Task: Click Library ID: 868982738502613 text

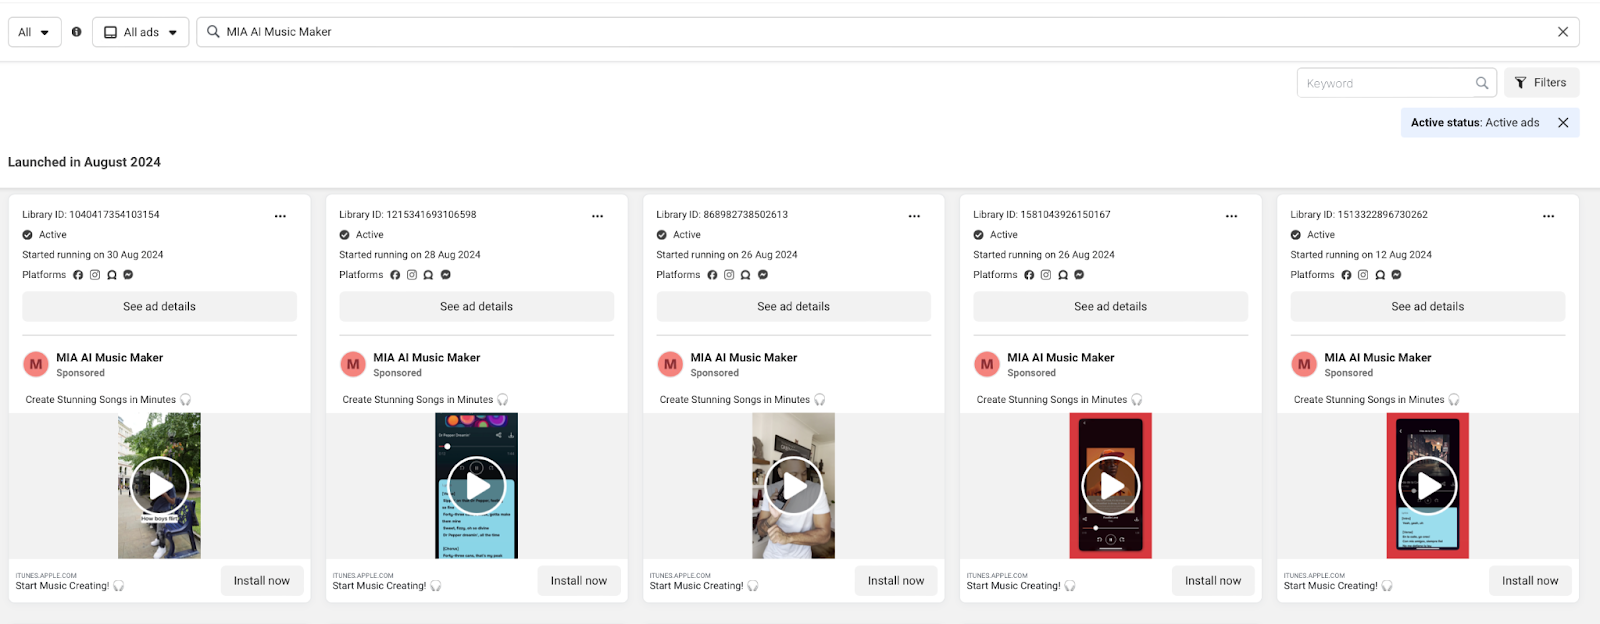Action: click(x=722, y=215)
